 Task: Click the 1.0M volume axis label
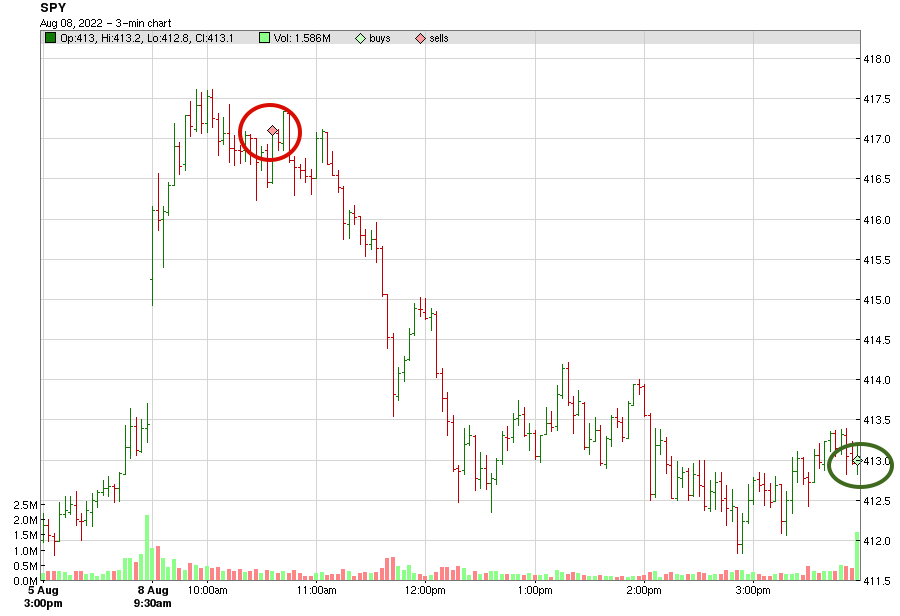point(26,551)
